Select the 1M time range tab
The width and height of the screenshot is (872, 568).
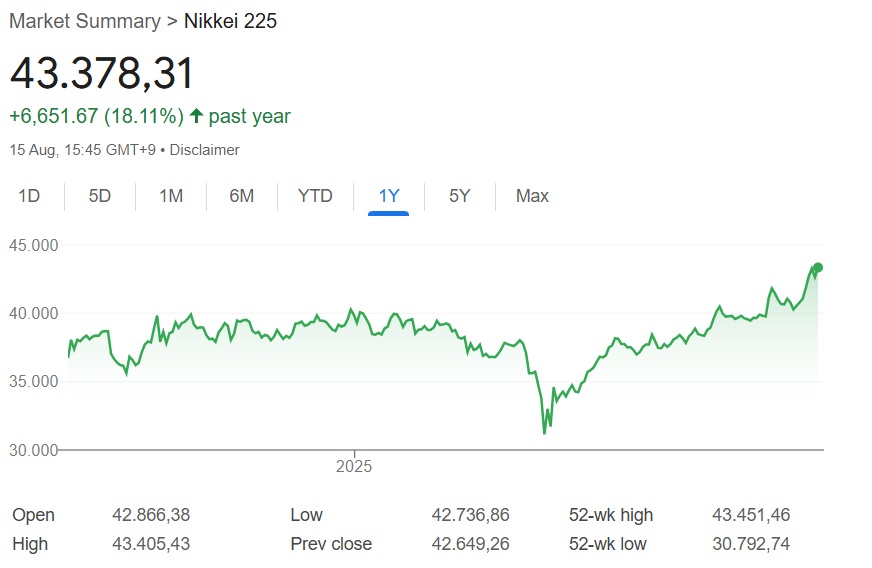tap(171, 196)
